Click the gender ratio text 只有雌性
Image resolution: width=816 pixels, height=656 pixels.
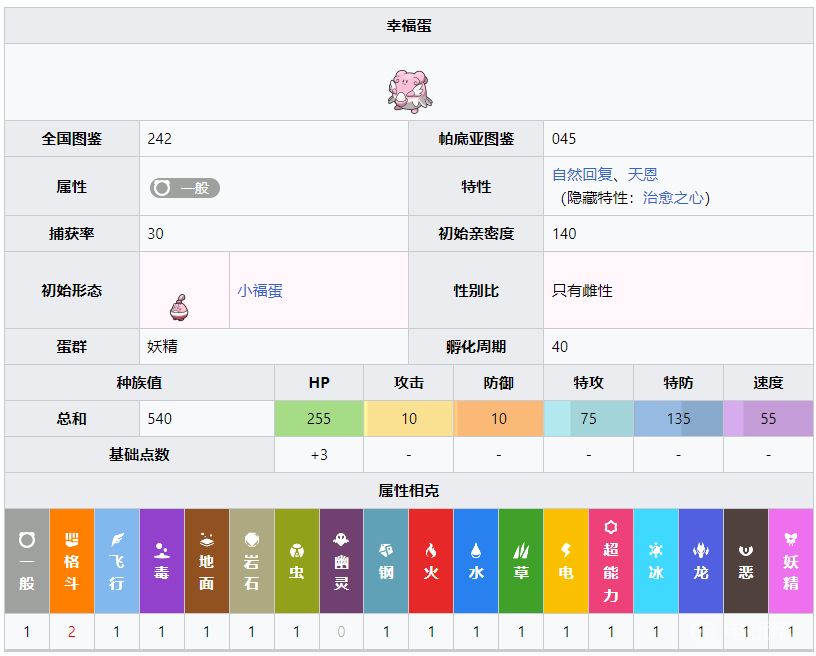click(x=582, y=290)
